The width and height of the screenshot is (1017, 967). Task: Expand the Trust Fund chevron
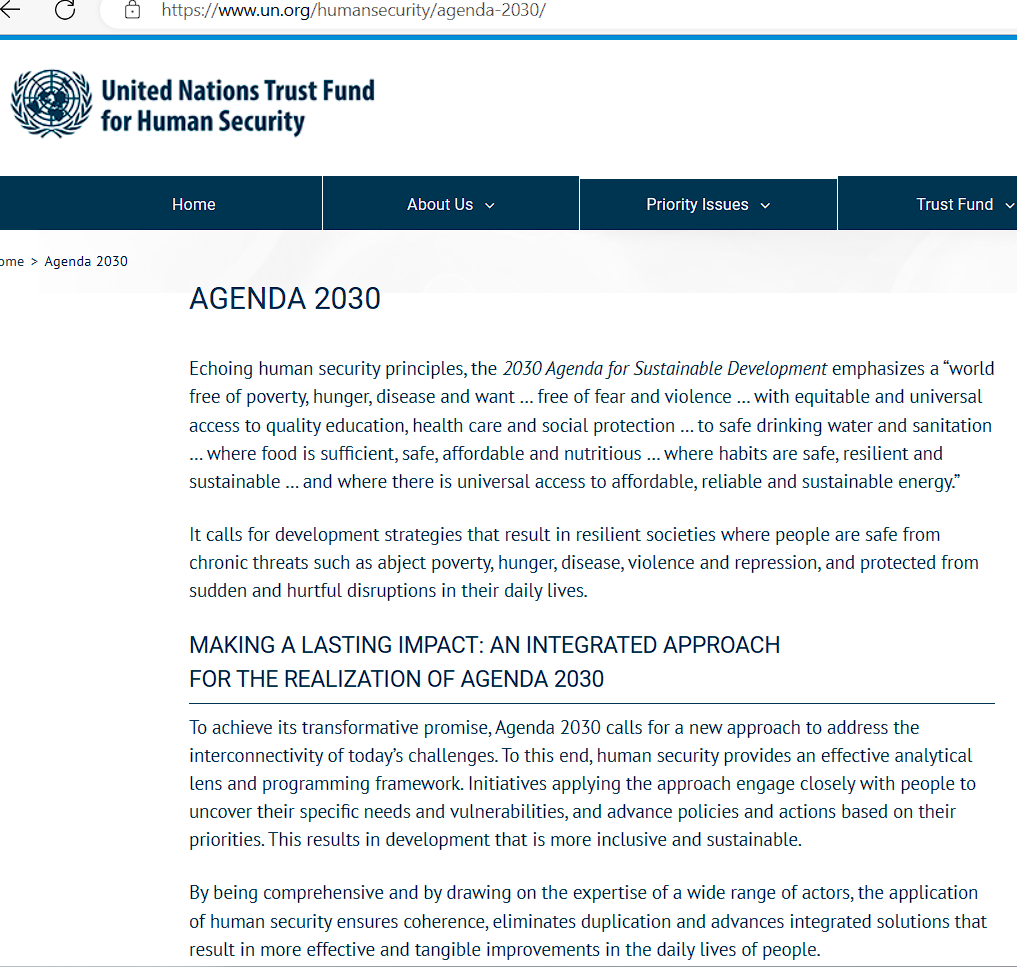1010,206
